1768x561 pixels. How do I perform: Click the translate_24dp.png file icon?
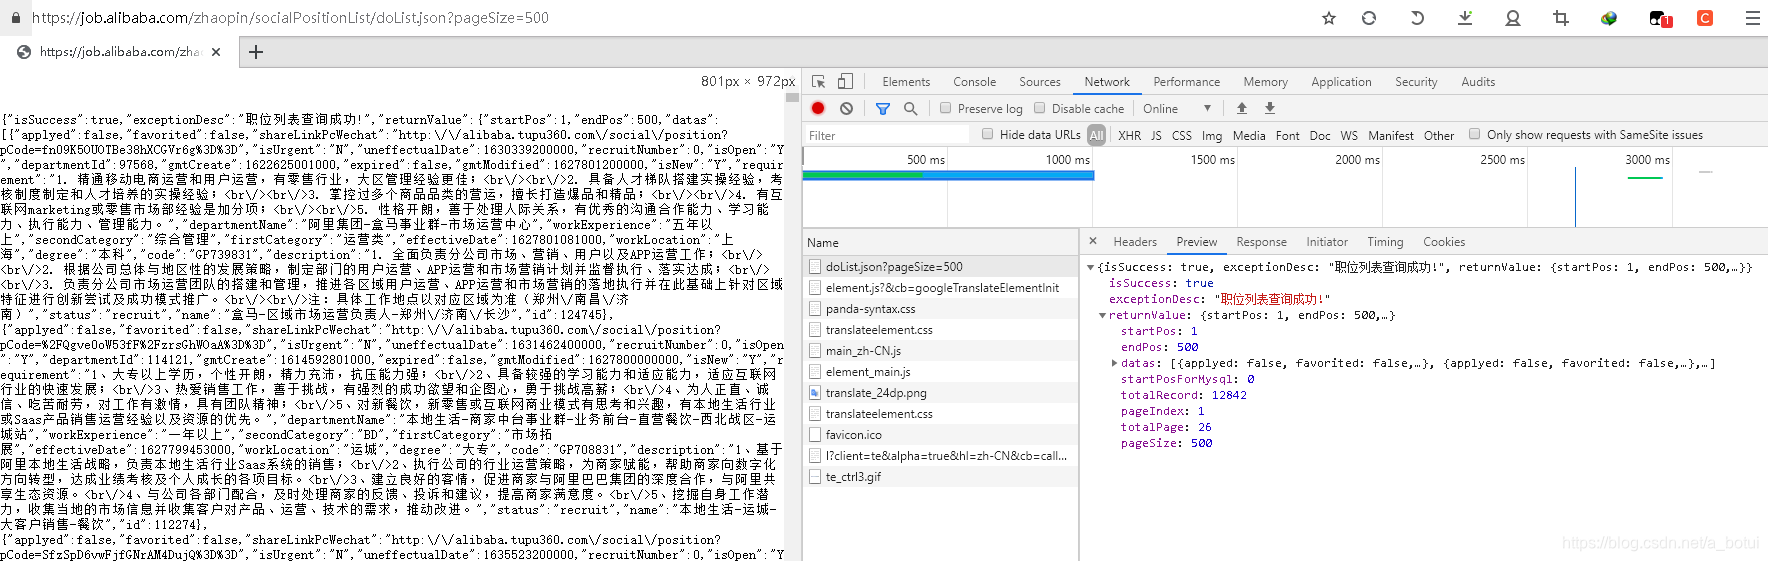[x=816, y=393]
